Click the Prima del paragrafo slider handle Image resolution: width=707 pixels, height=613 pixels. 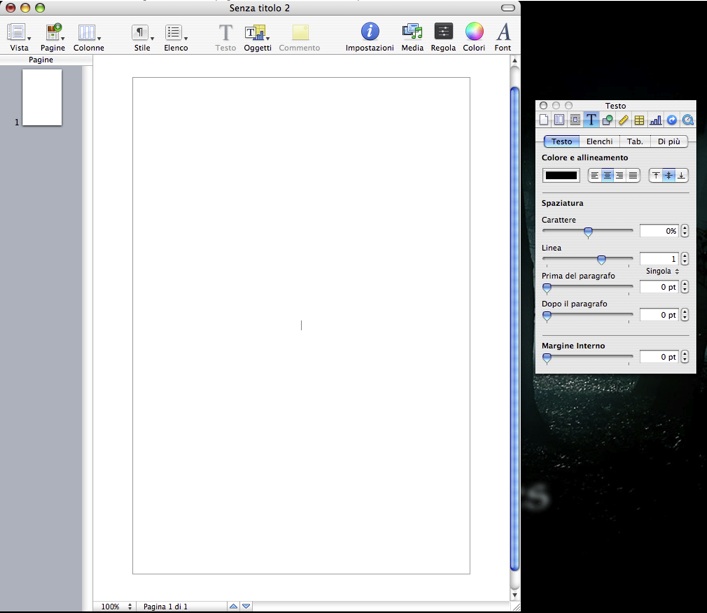point(547,288)
